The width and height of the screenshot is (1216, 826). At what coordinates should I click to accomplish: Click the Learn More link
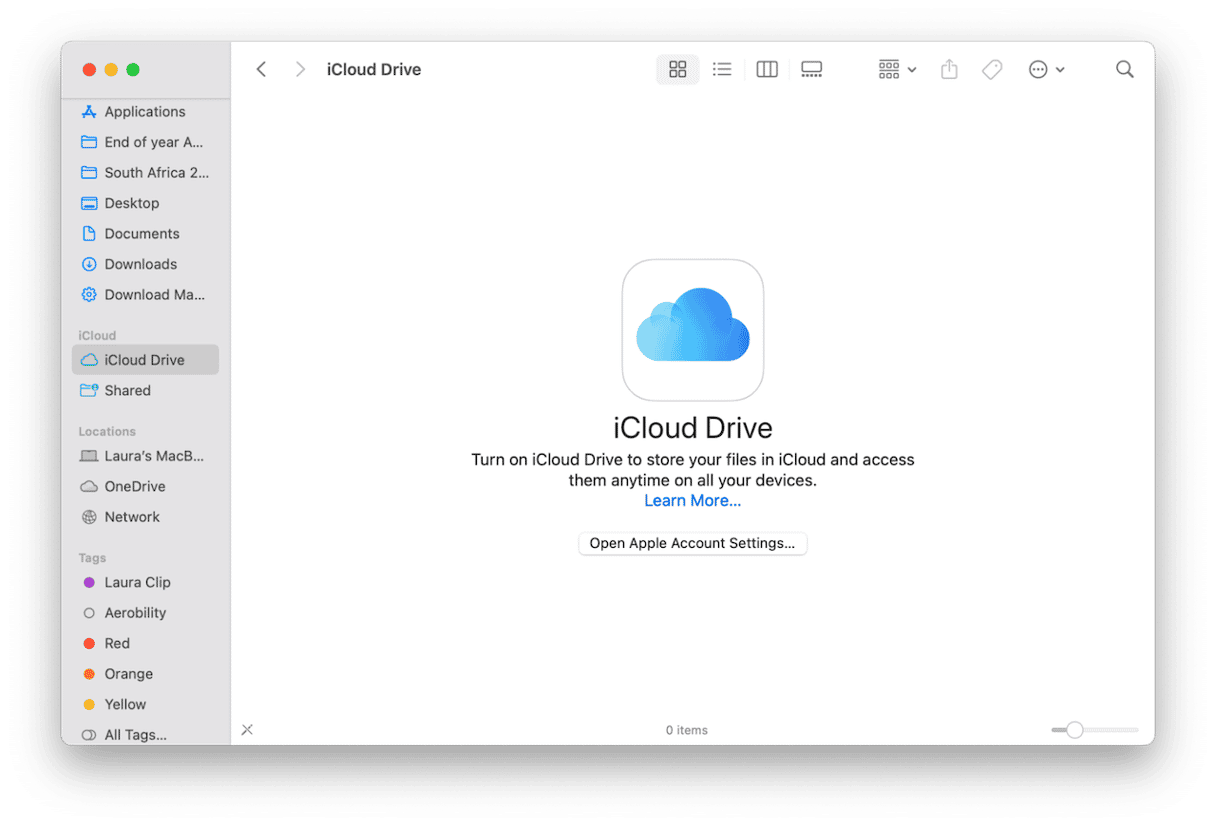coord(692,500)
